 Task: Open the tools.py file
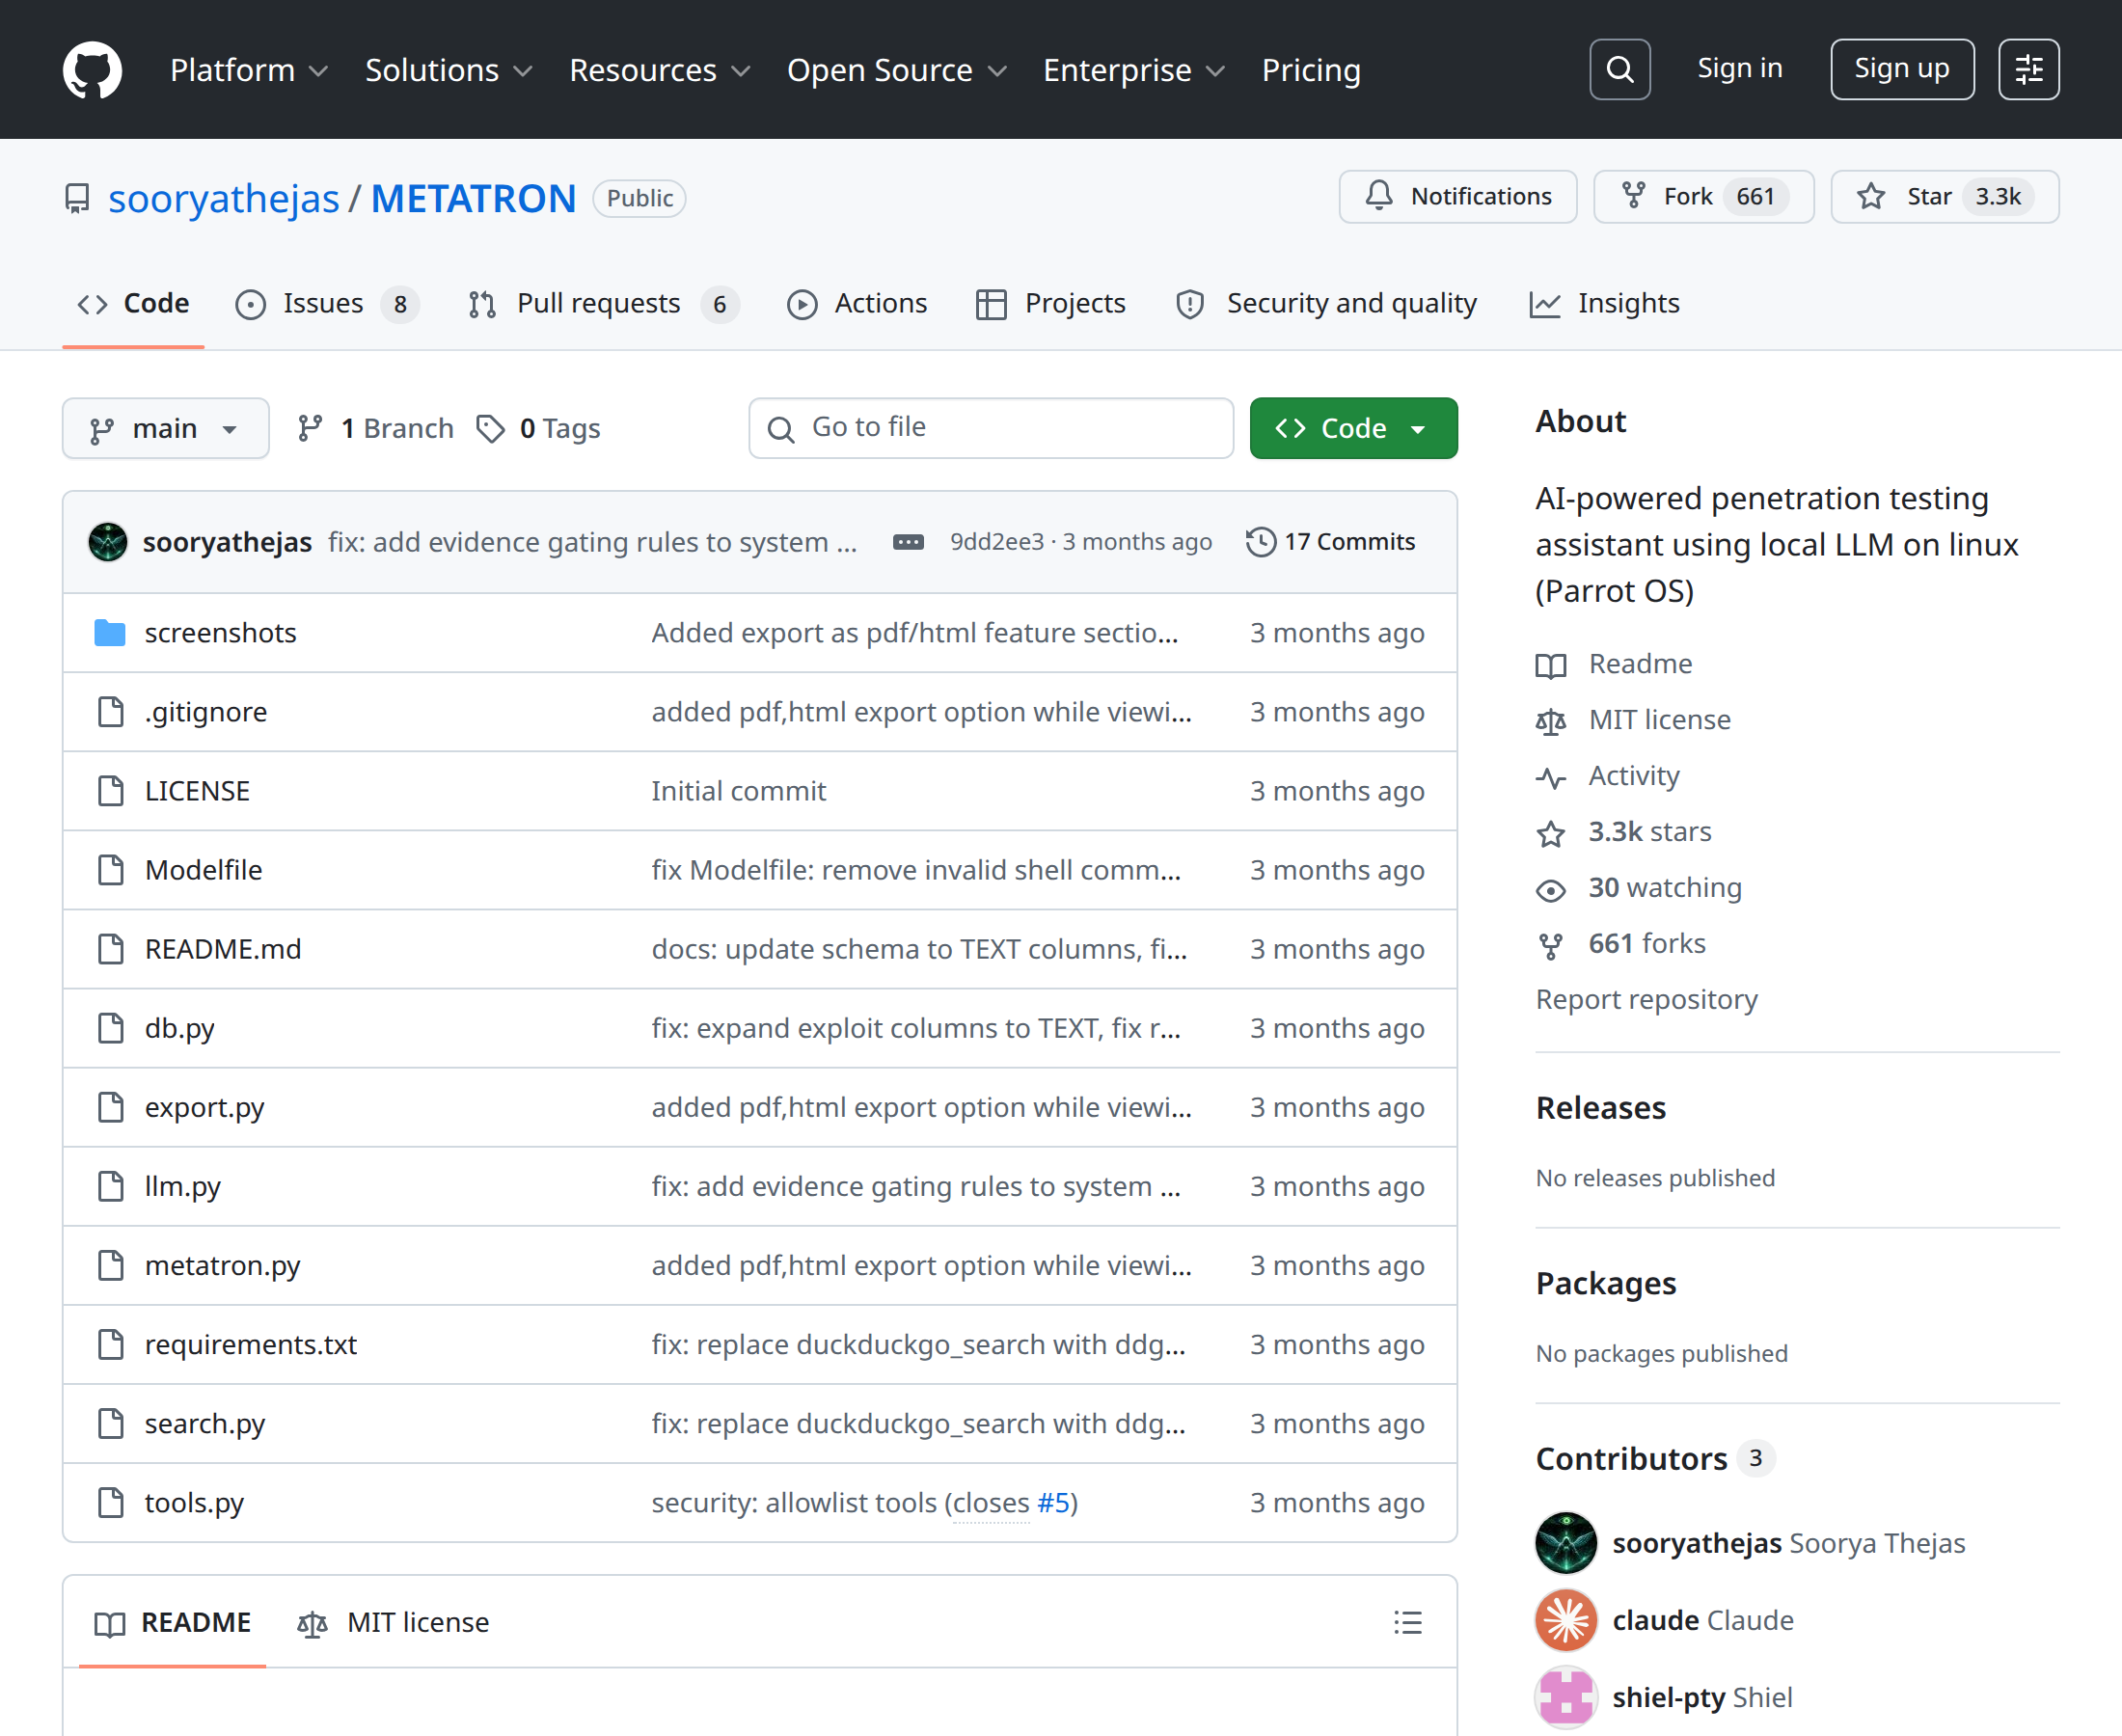click(x=194, y=1502)
